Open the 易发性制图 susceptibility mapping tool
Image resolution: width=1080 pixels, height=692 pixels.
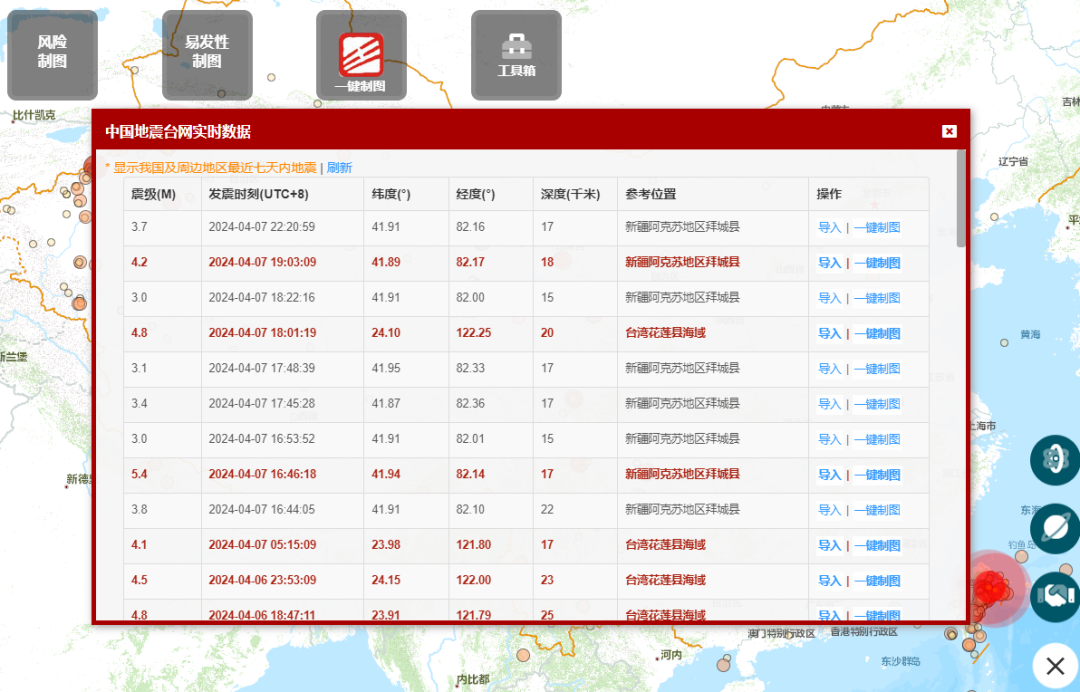click(207, 55)
